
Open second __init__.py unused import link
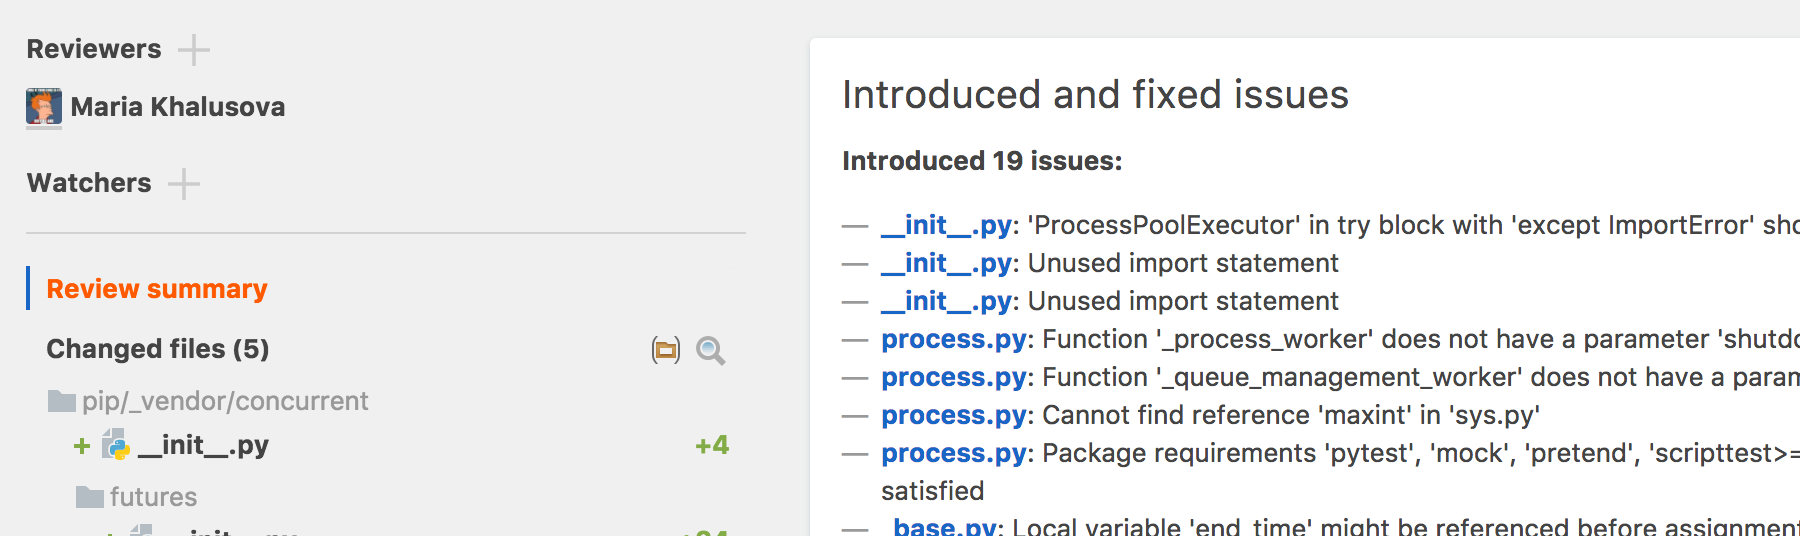pos(946,263)
